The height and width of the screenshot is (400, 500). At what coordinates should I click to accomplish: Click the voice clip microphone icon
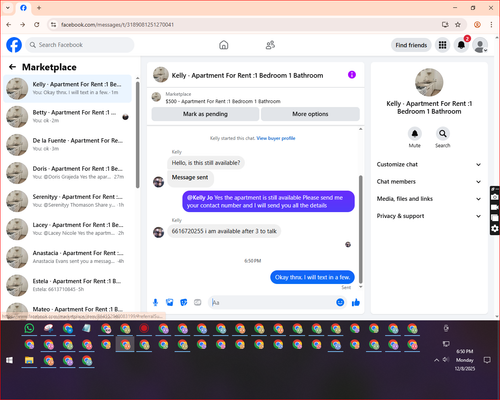155,302
